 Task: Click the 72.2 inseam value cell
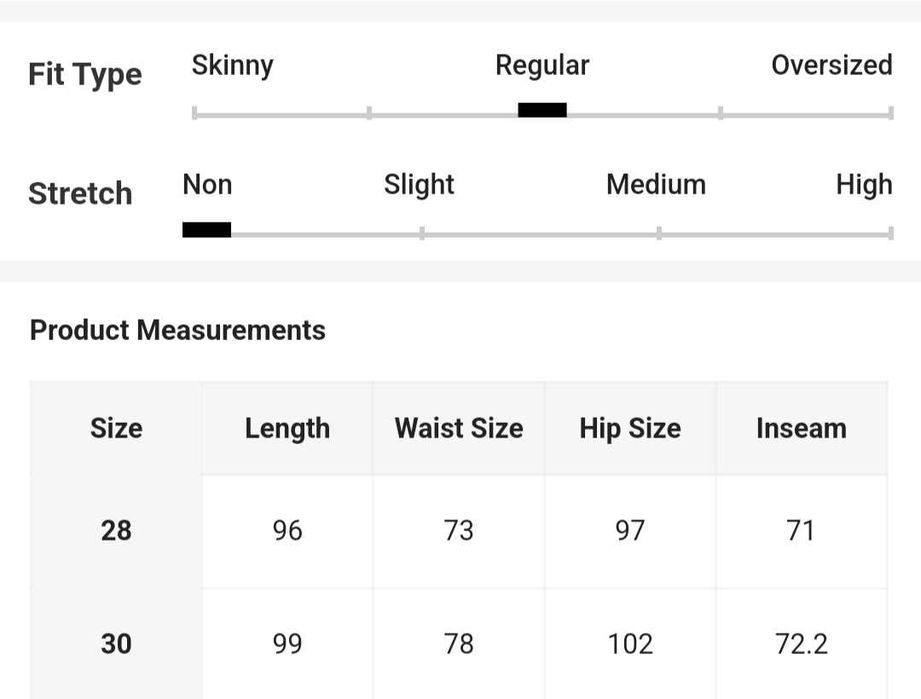(x=801, y=644)
